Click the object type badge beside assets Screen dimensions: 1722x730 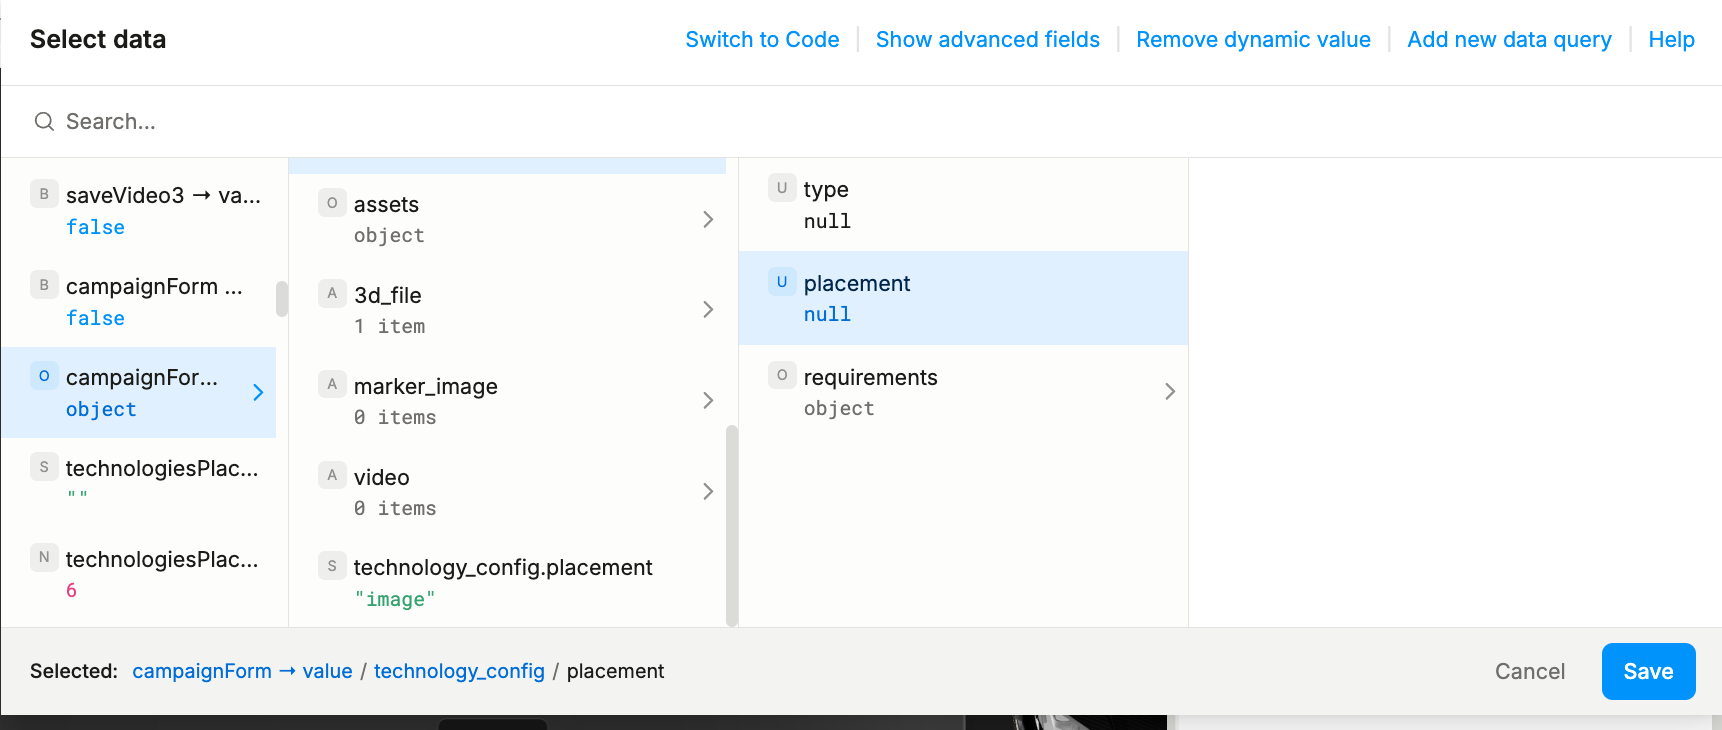332,203
